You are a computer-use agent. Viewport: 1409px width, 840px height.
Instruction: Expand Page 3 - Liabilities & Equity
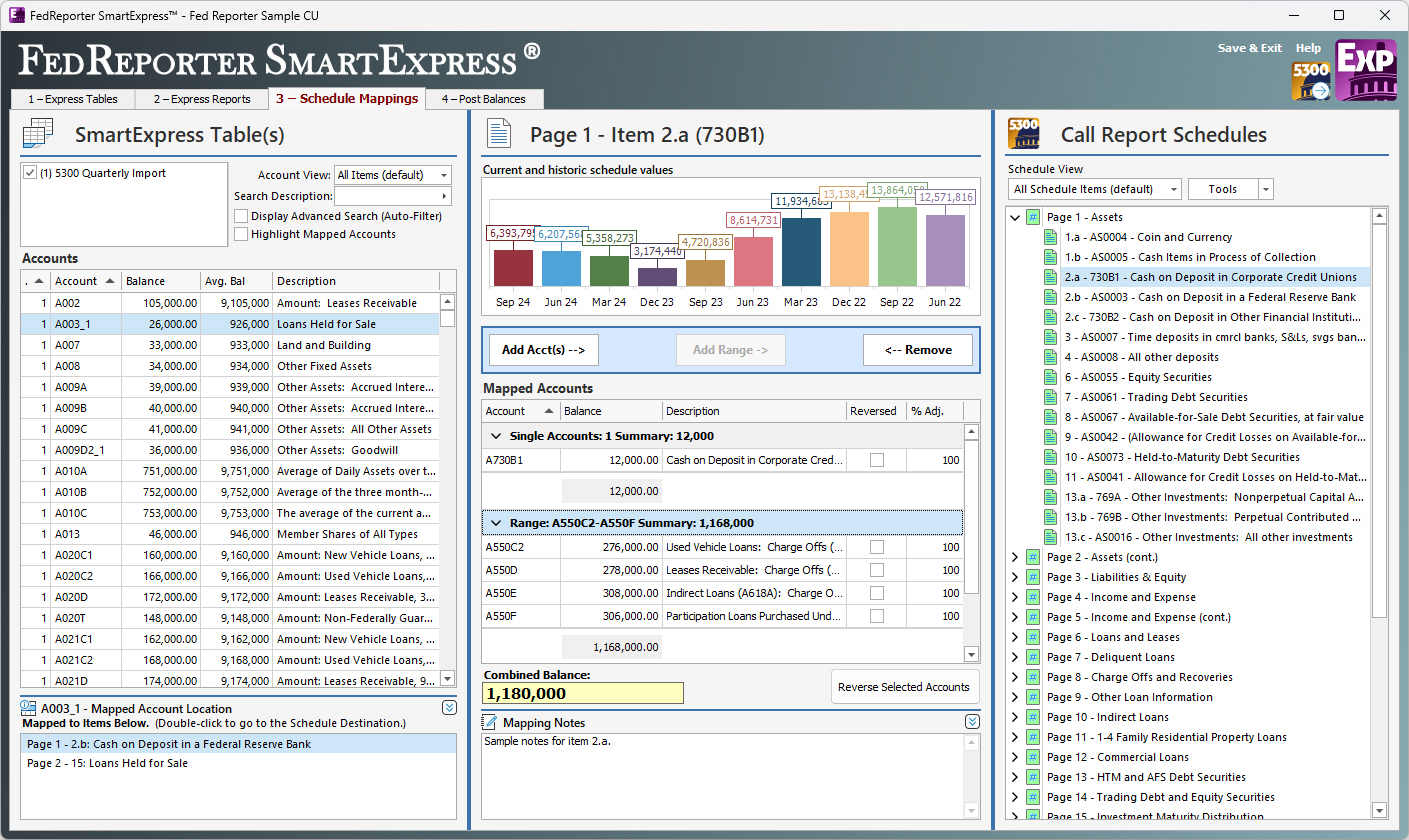pyautogui.click(x=1015, y=577)
